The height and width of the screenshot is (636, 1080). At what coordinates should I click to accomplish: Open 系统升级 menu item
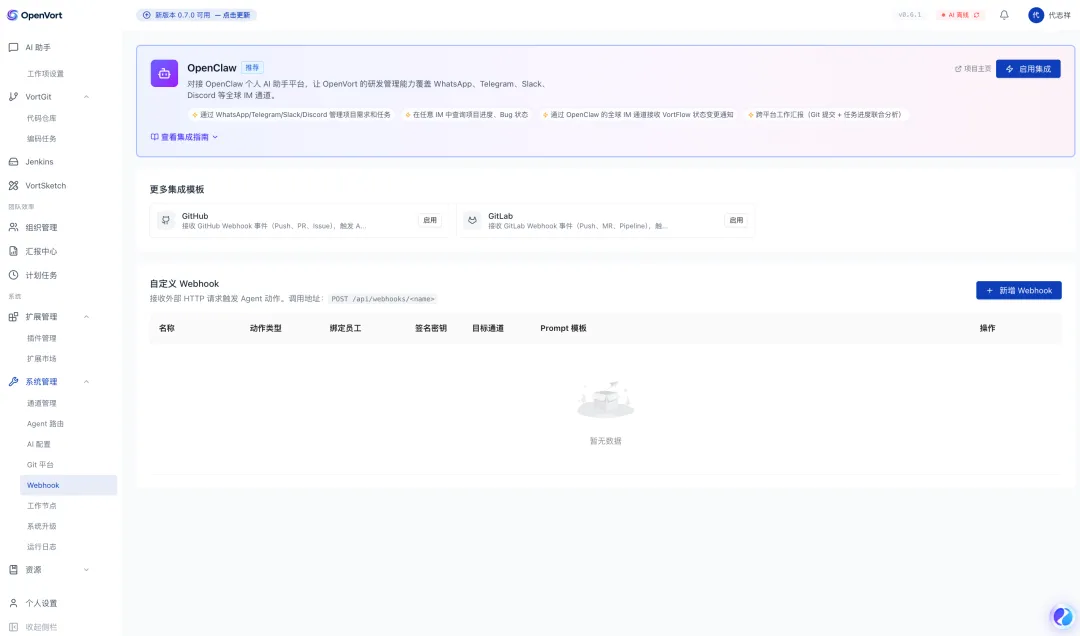pos(41,526)
